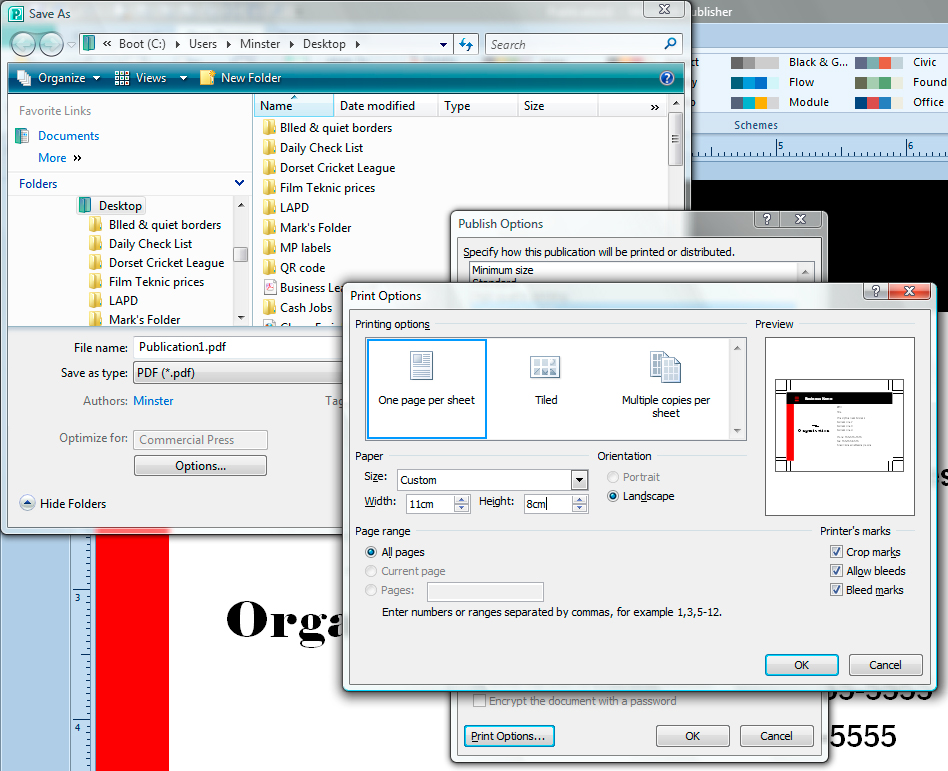Pick Multiple copies per sheet icon
948x771 pixels.
(x=665, y=367)
